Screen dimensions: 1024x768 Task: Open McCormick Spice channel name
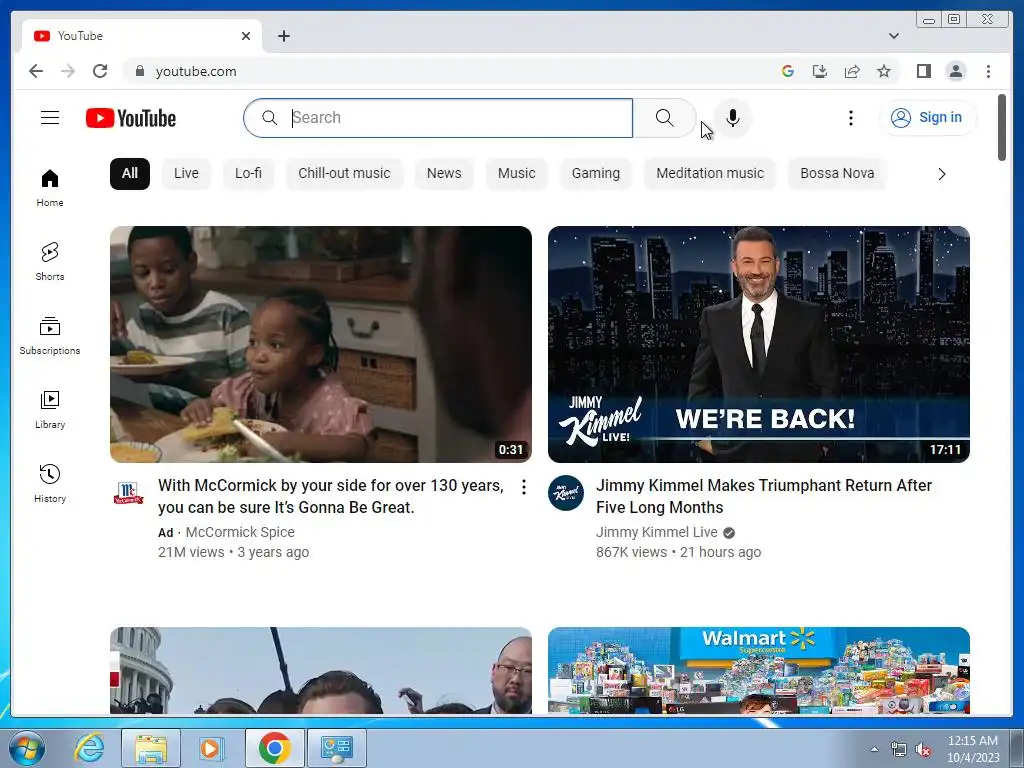pos(240,532)
